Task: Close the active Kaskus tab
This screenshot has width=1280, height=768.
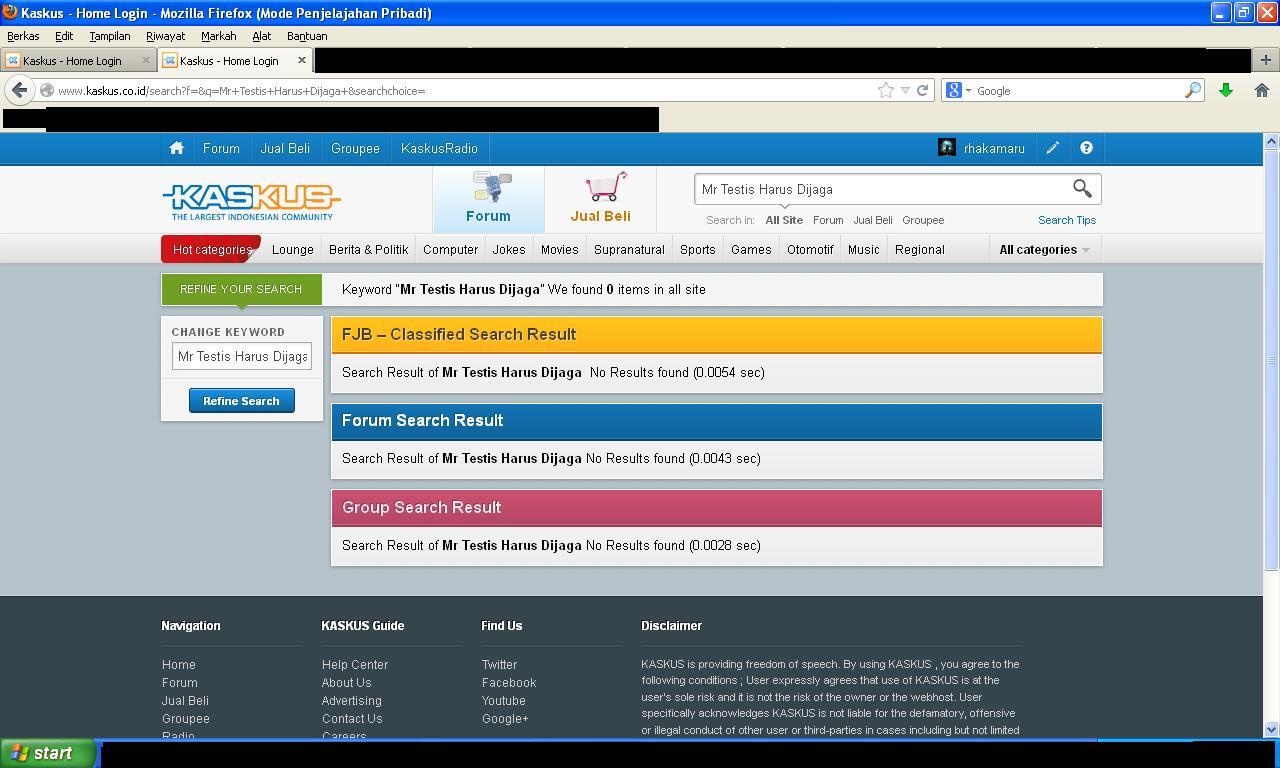Action: (302, 60)
